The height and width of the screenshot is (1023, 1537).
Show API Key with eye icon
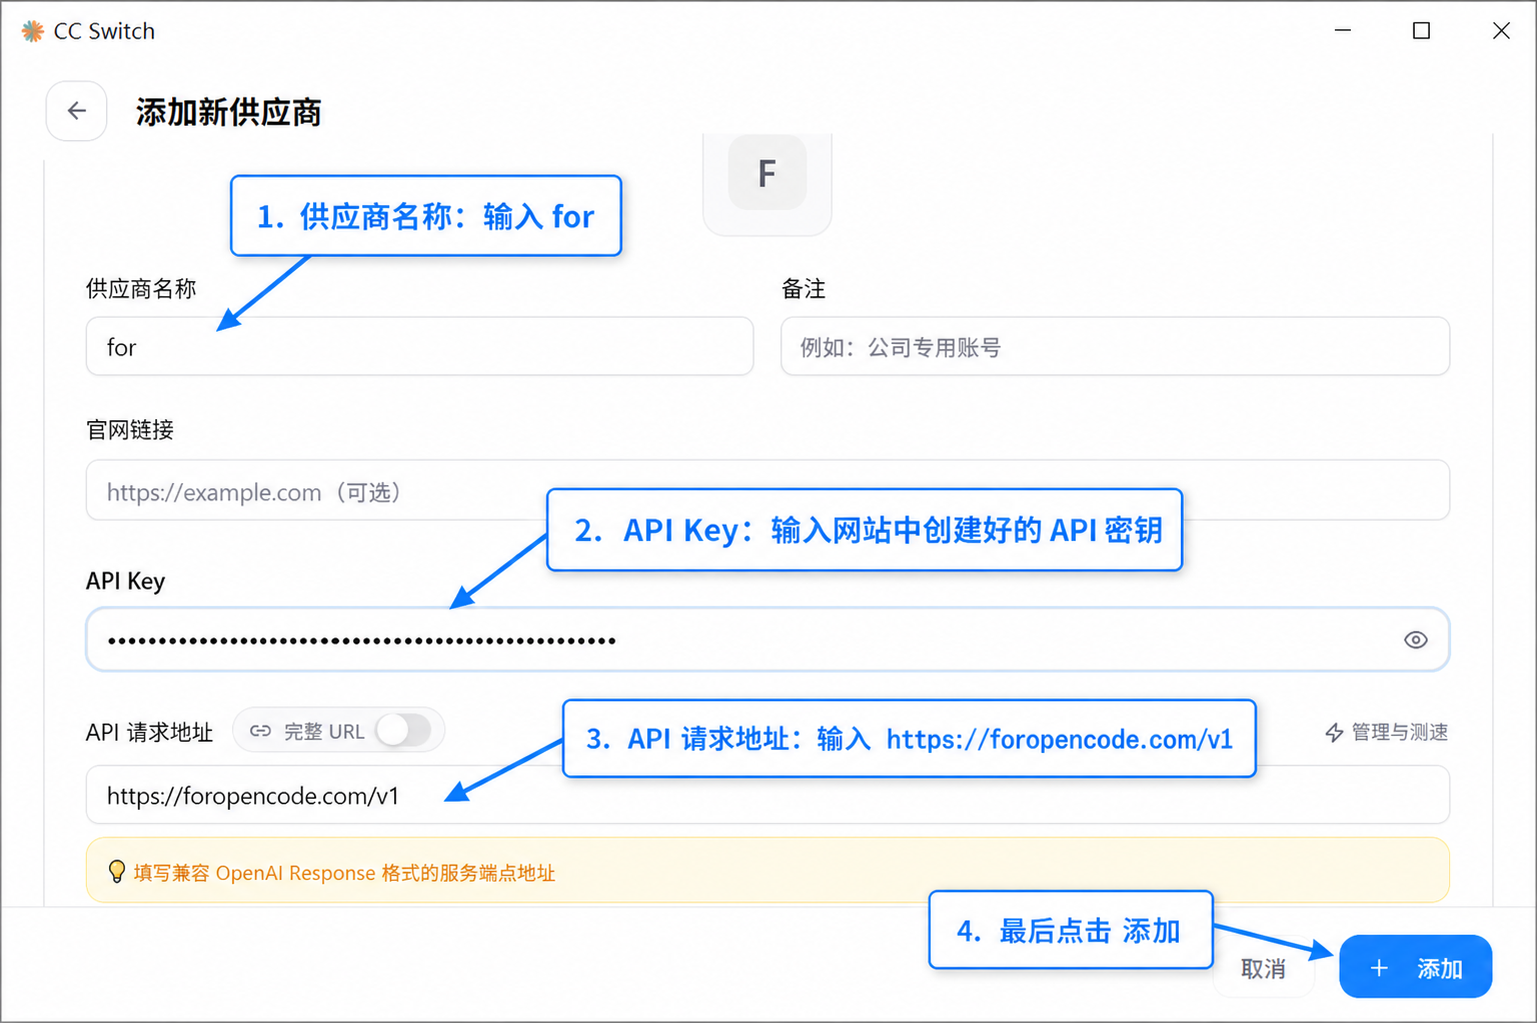tap(1415, 640)
